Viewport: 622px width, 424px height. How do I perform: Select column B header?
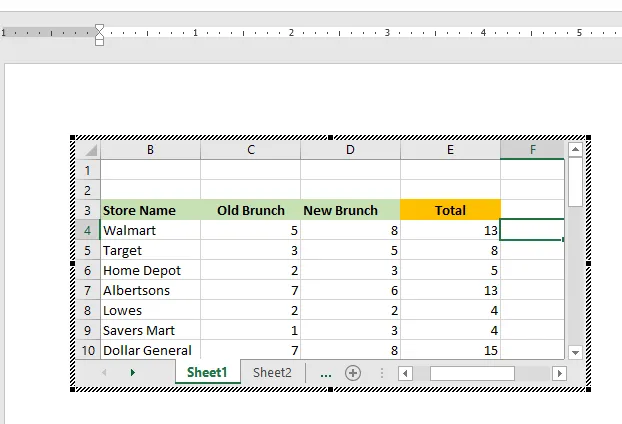[150, 150]
